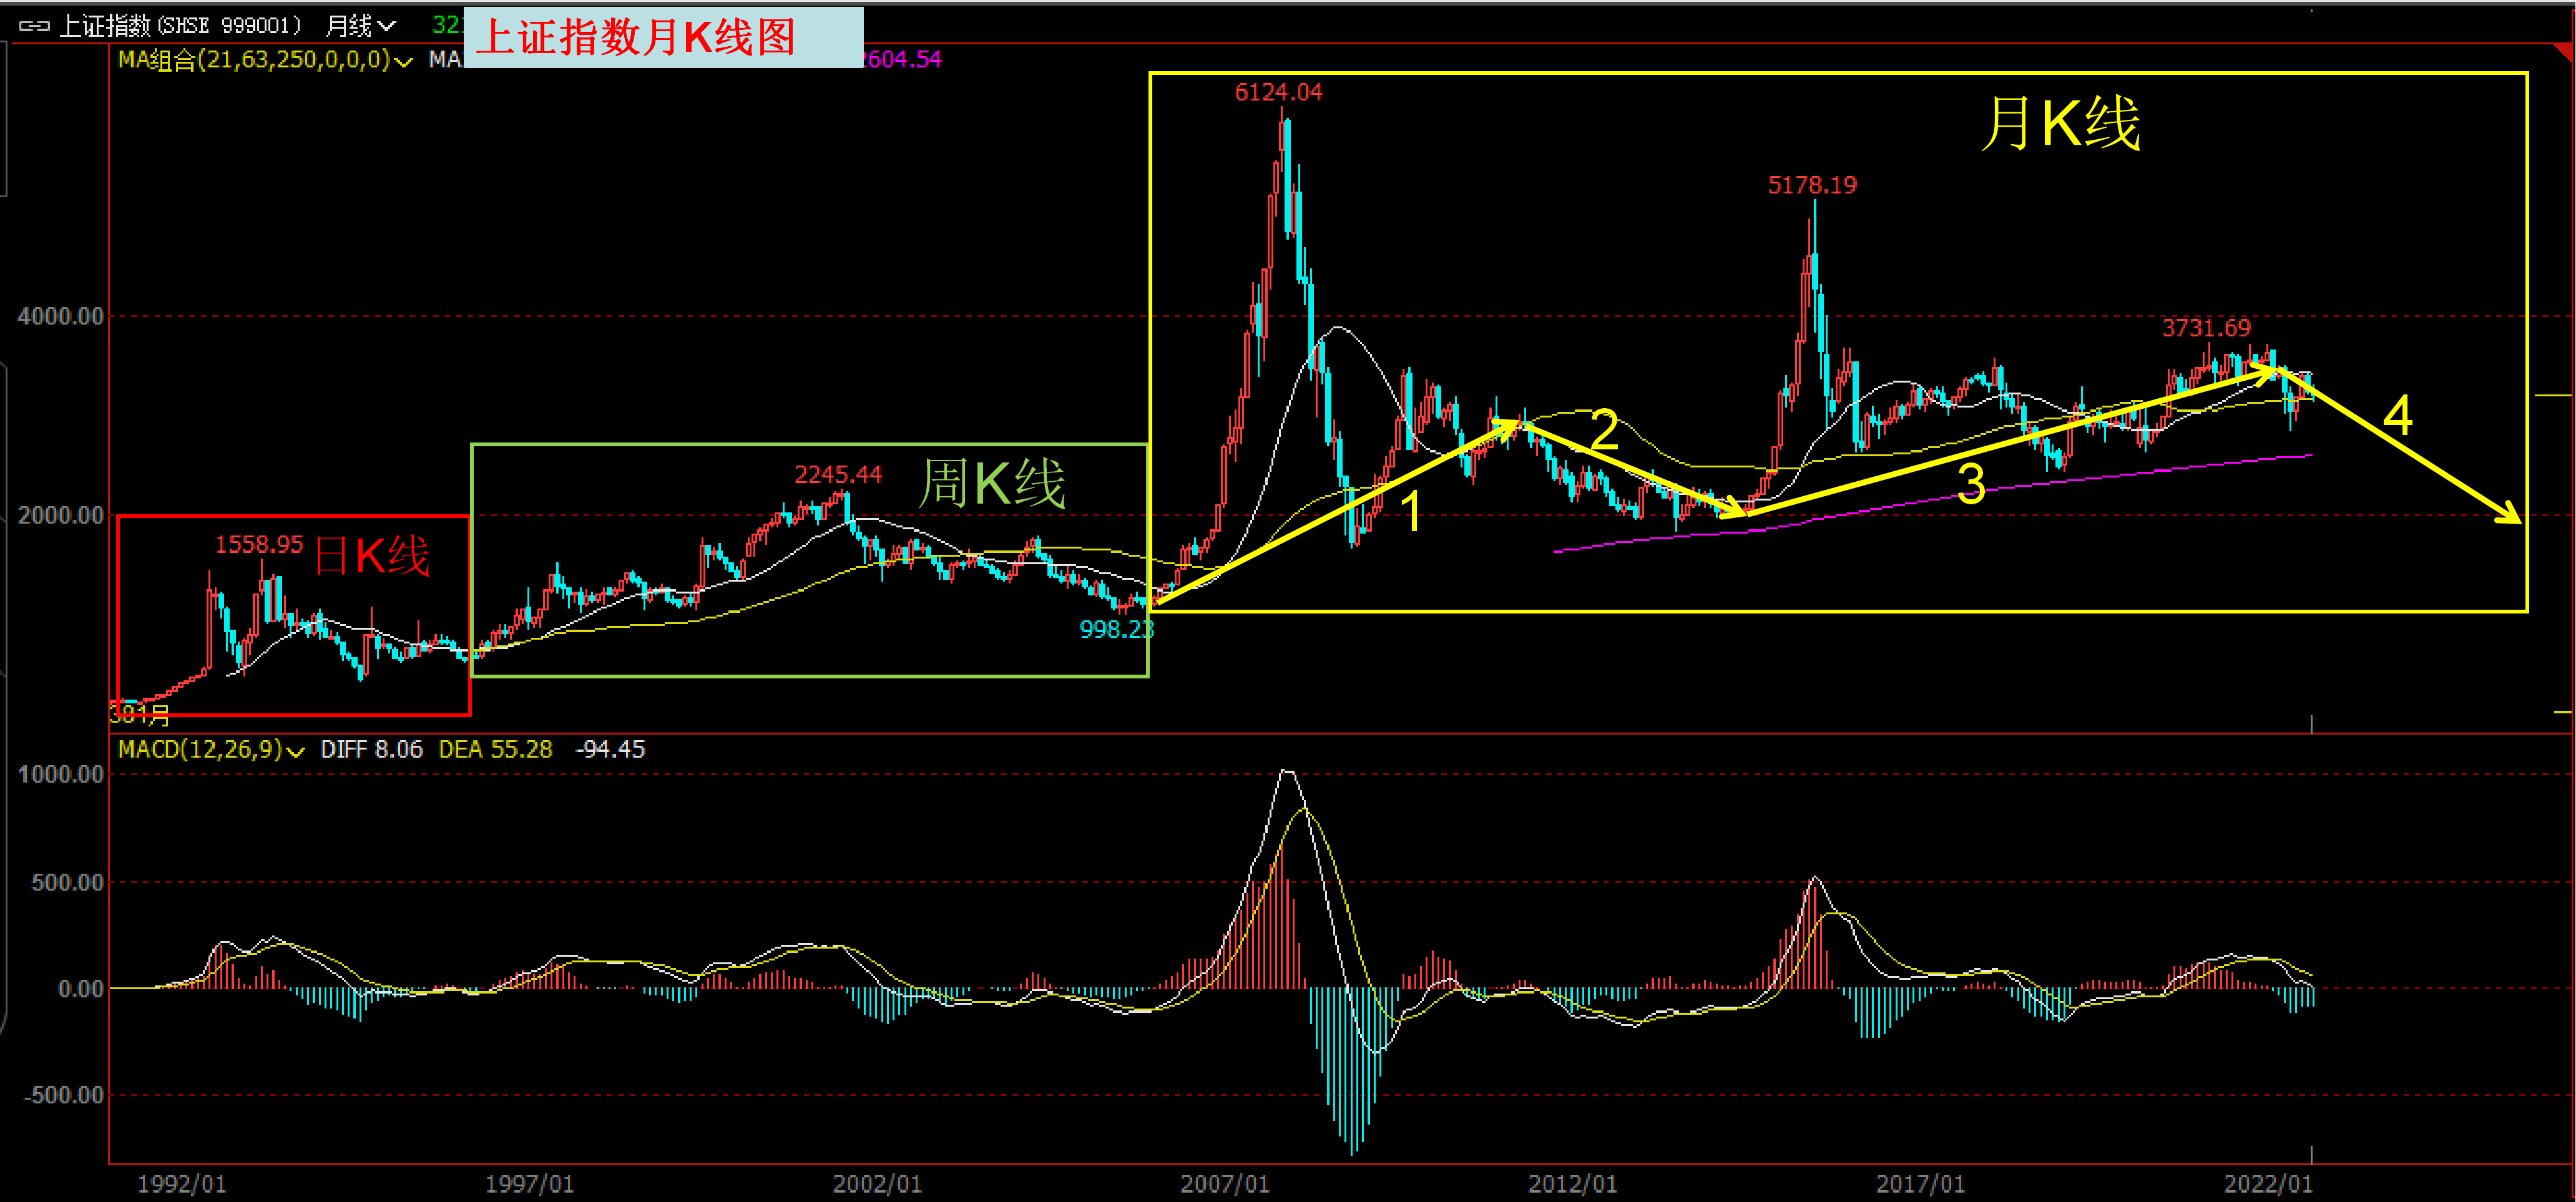Click the MACD value -94.45
The height and width of the screenshot is (1202, 2576).
[x=610, y=750]
